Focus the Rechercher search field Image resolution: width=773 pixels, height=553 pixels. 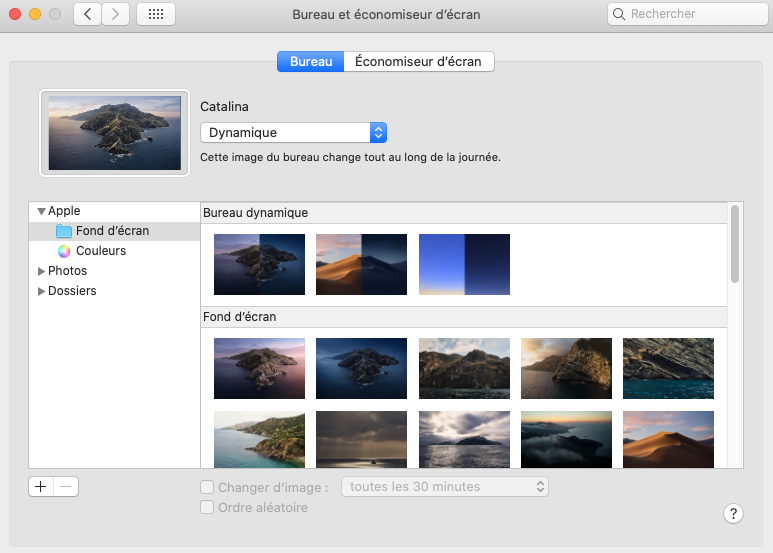(687, 14)
